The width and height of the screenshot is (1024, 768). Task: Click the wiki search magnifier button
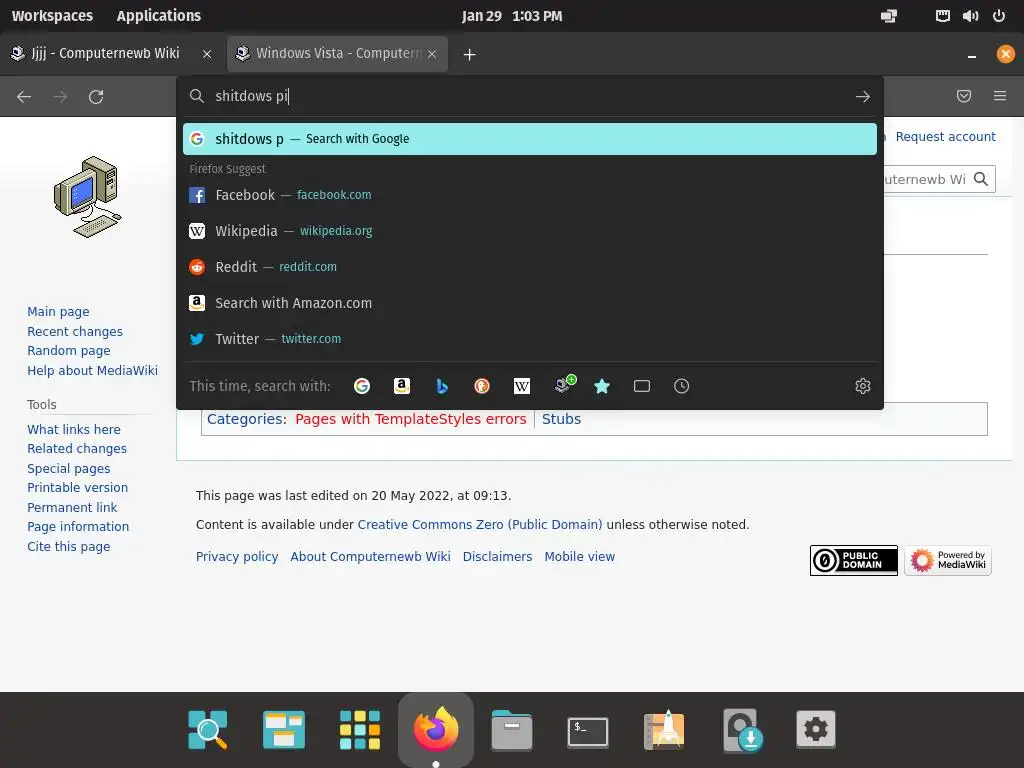[981, 179]
